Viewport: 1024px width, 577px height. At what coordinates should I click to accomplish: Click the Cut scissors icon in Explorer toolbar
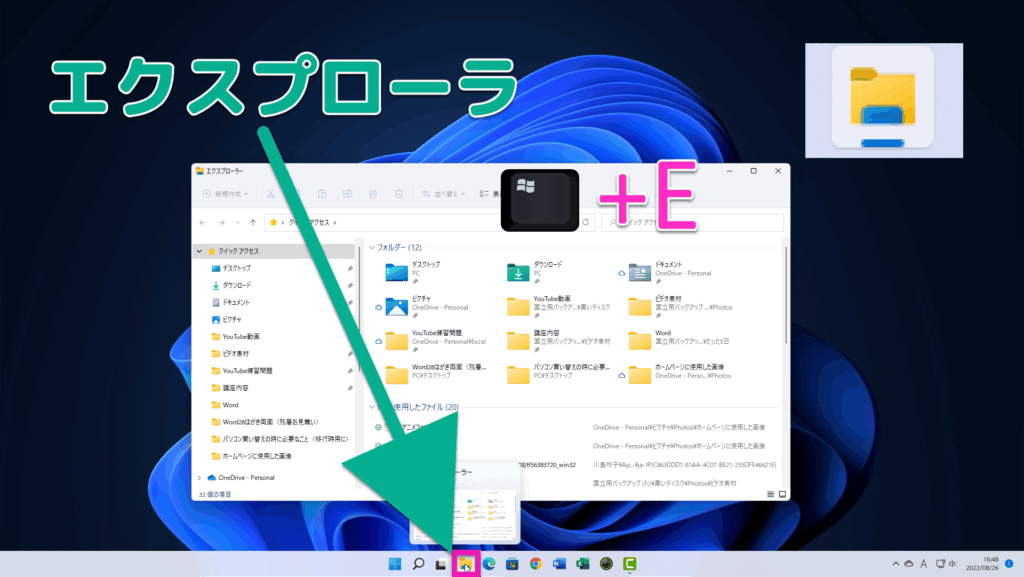point(270,194)
